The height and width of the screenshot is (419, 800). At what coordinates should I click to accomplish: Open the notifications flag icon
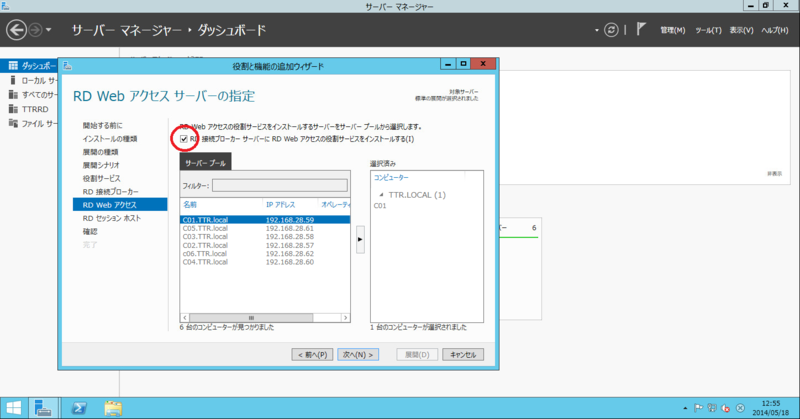coord(641,30)
